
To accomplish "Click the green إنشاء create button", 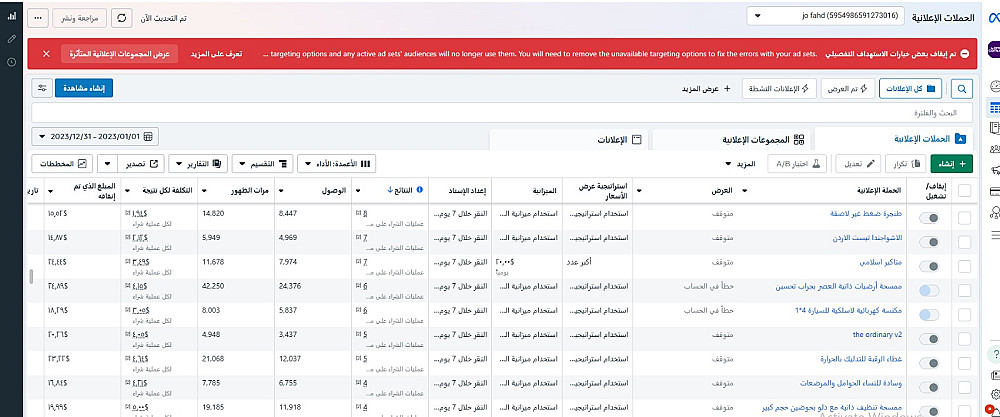I will coord(953,163).
